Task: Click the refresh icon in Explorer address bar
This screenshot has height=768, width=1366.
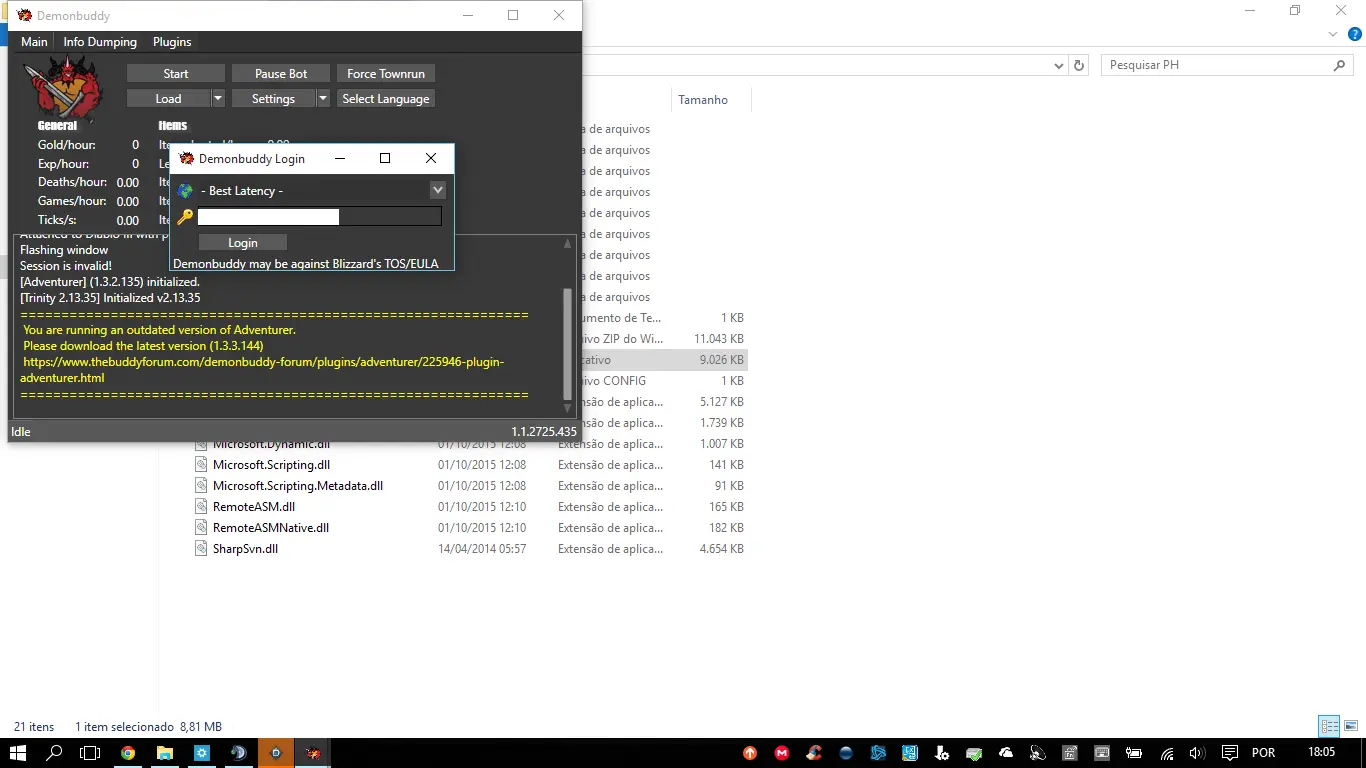Action: (1079, 65)
